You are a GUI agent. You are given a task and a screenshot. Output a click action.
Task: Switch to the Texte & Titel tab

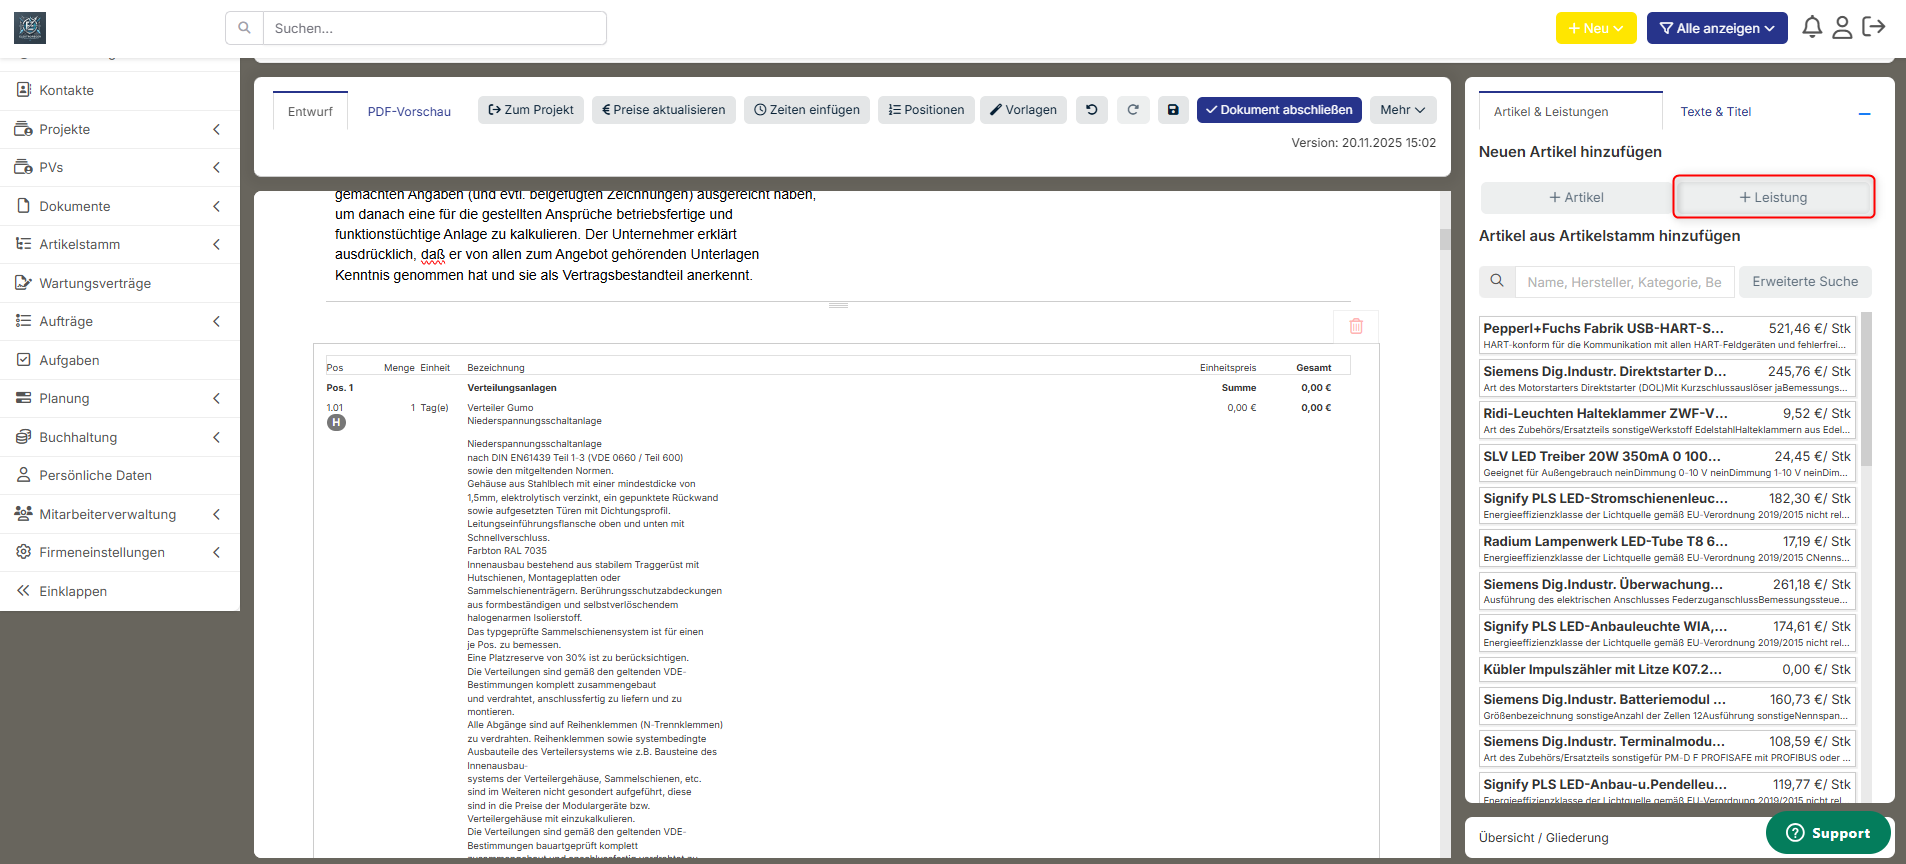(1715, 112)
